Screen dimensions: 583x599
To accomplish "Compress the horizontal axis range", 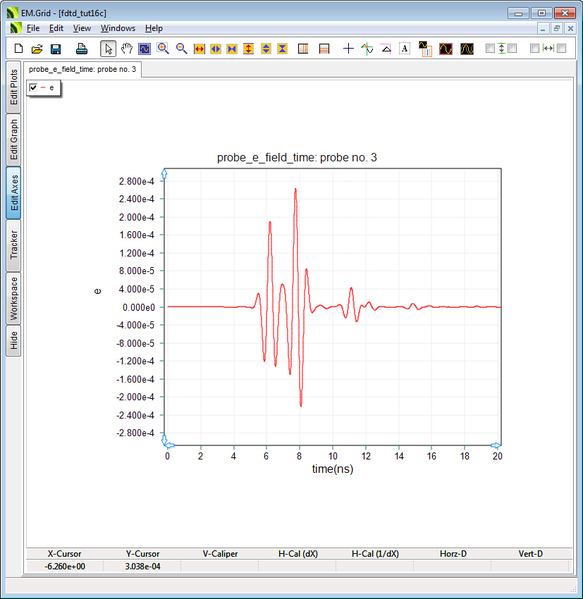I will pos(232,49).
